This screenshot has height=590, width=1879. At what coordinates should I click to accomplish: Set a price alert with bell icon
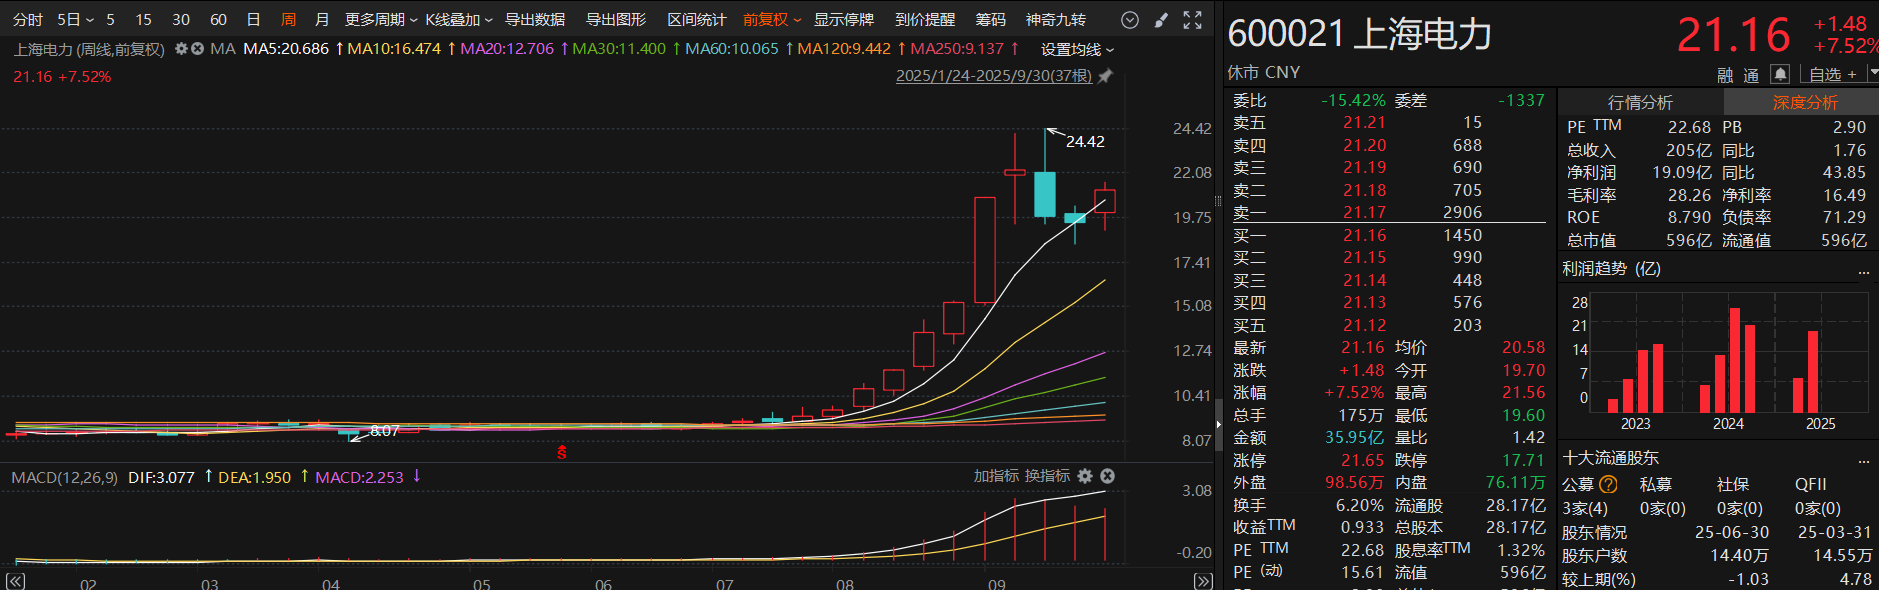coord(1780,74)
